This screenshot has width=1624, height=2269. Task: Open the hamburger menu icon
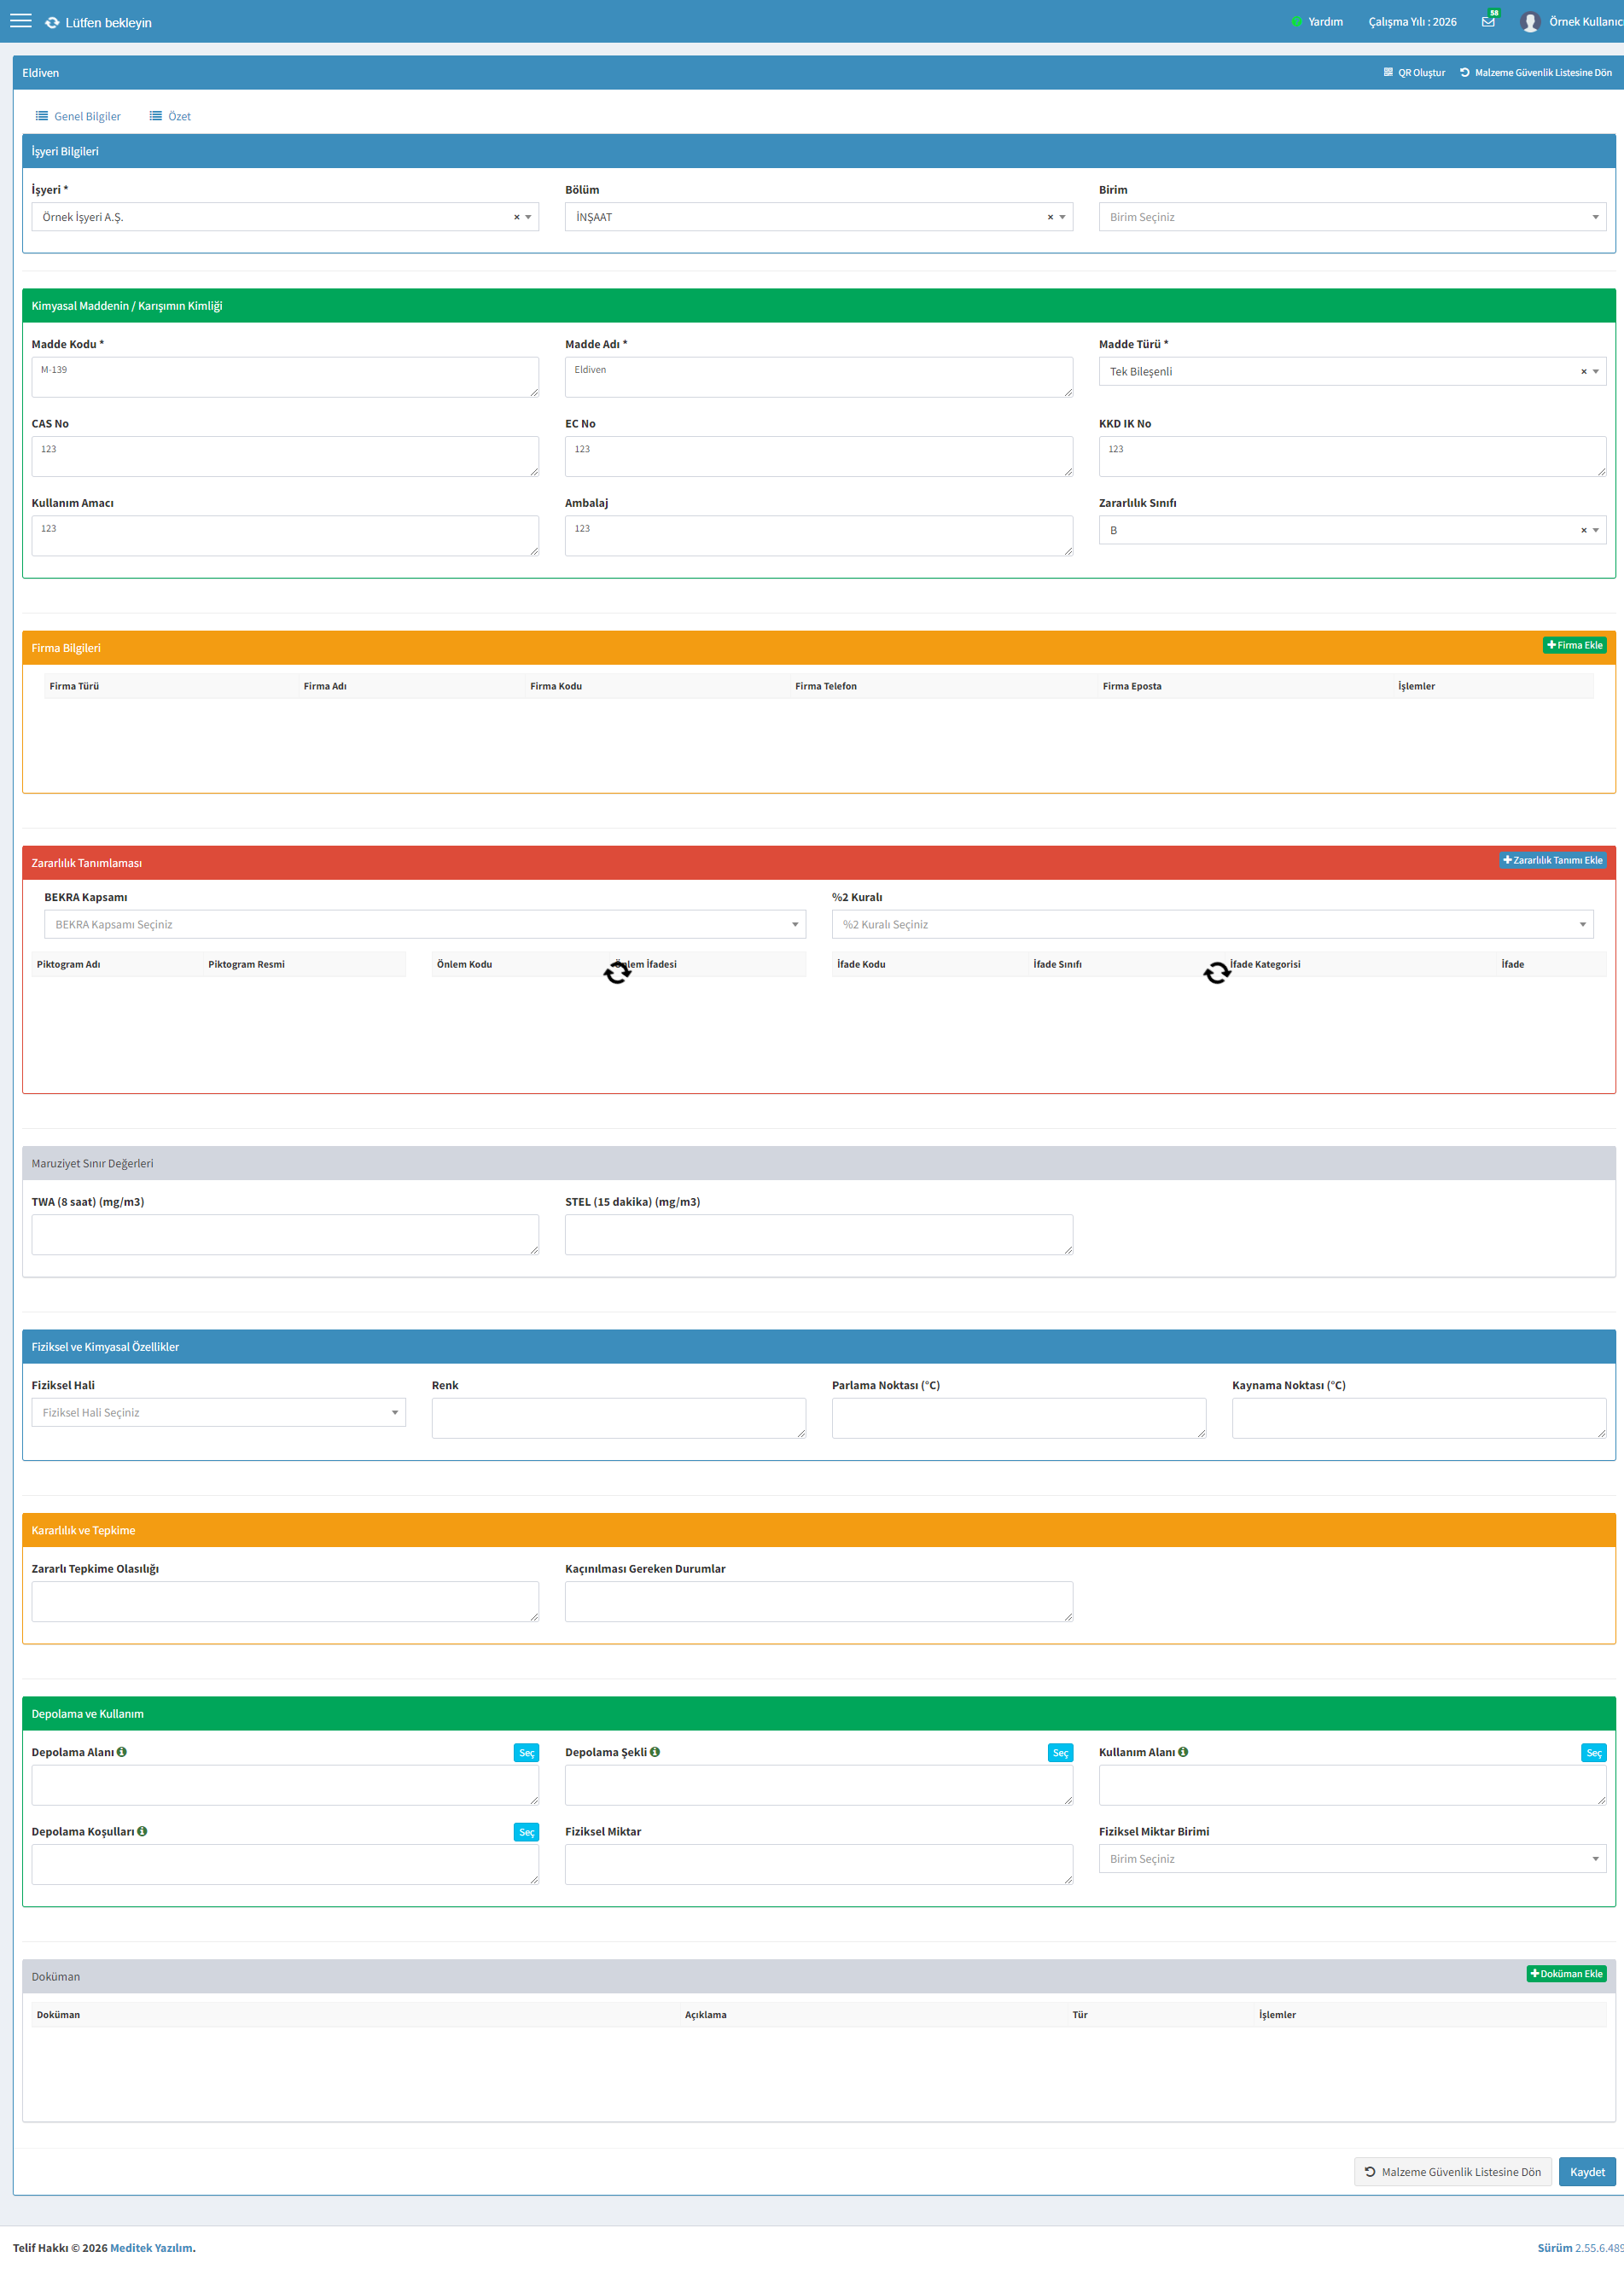click(21, 21)
